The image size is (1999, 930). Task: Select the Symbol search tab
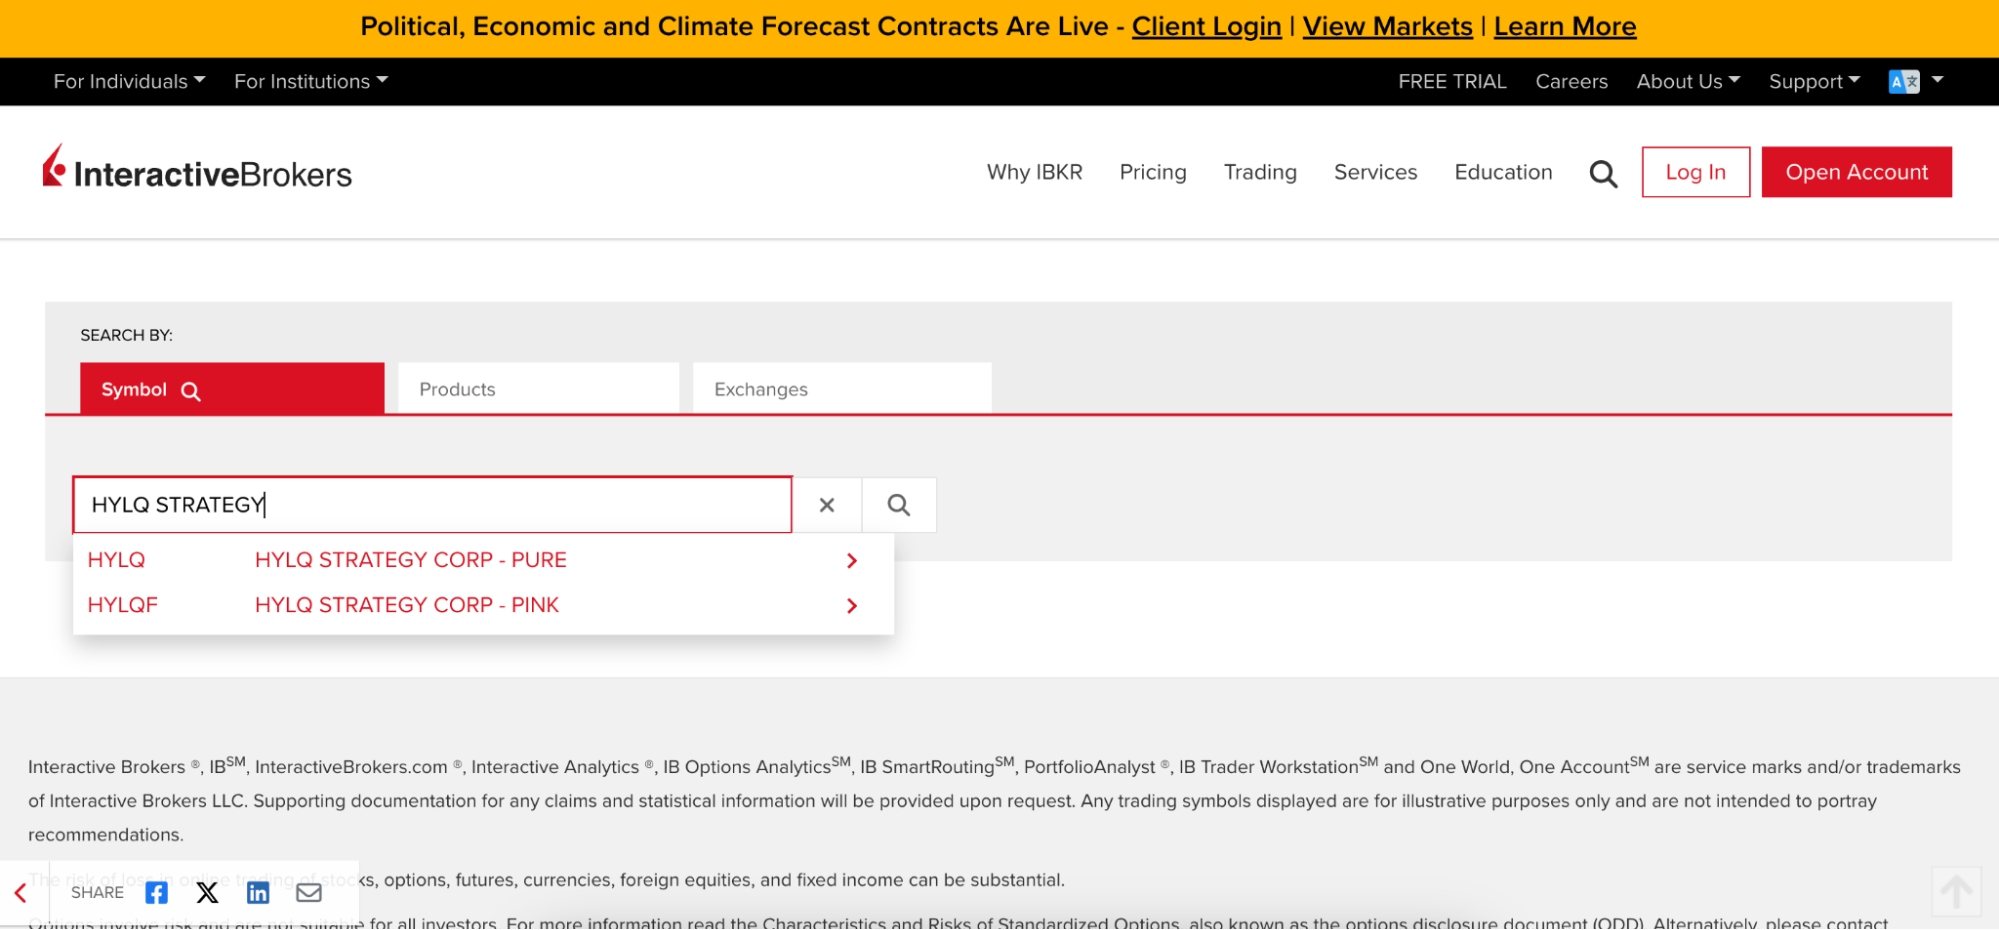click(x=232, y=389)
